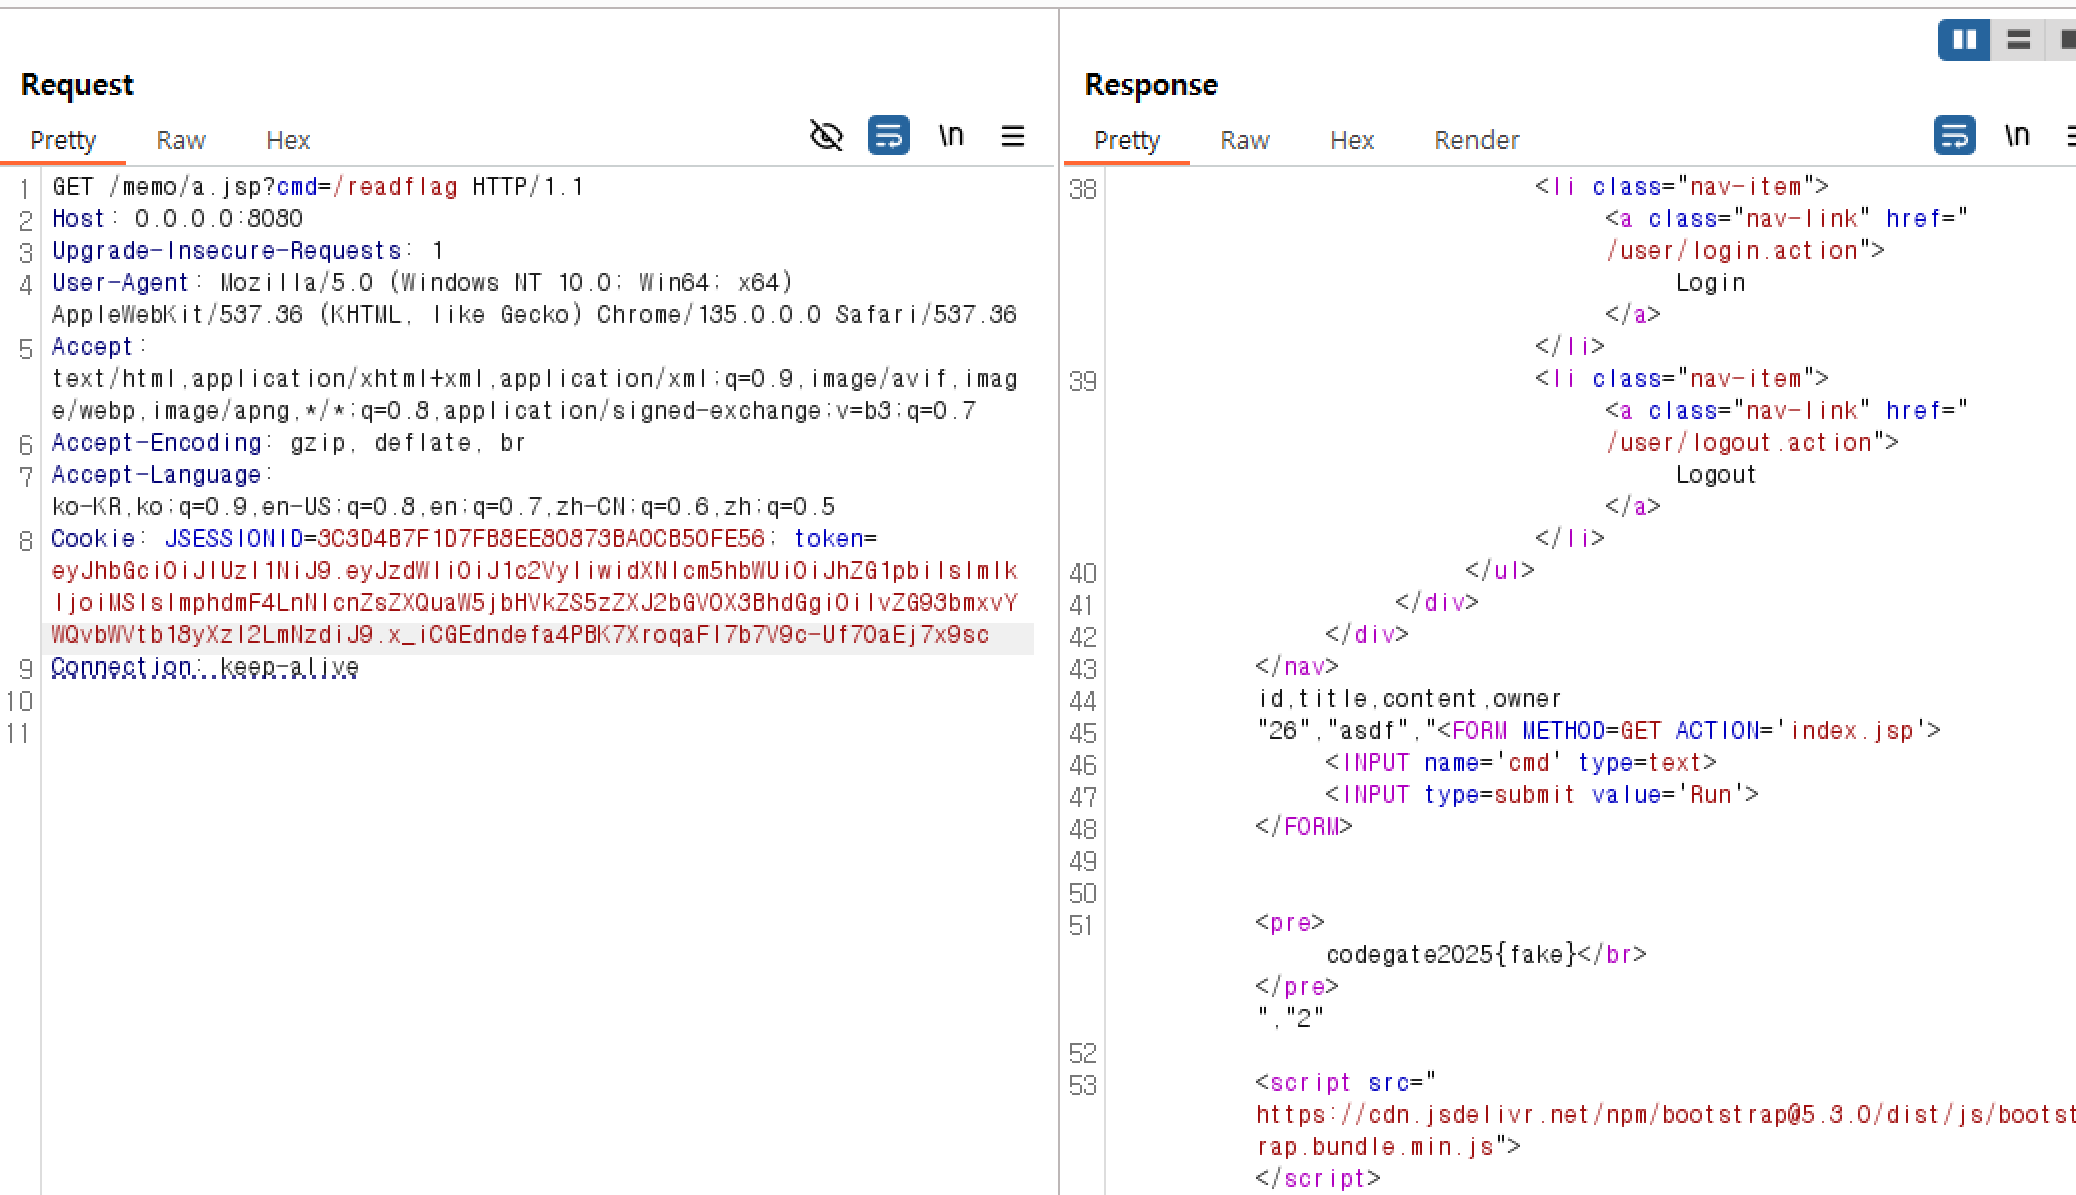Image resolution: width=2076 pixels, height=1195 pixels.
Task: Toggle word wrap icon in Response panel
Action: click(x=1954, y=135)
